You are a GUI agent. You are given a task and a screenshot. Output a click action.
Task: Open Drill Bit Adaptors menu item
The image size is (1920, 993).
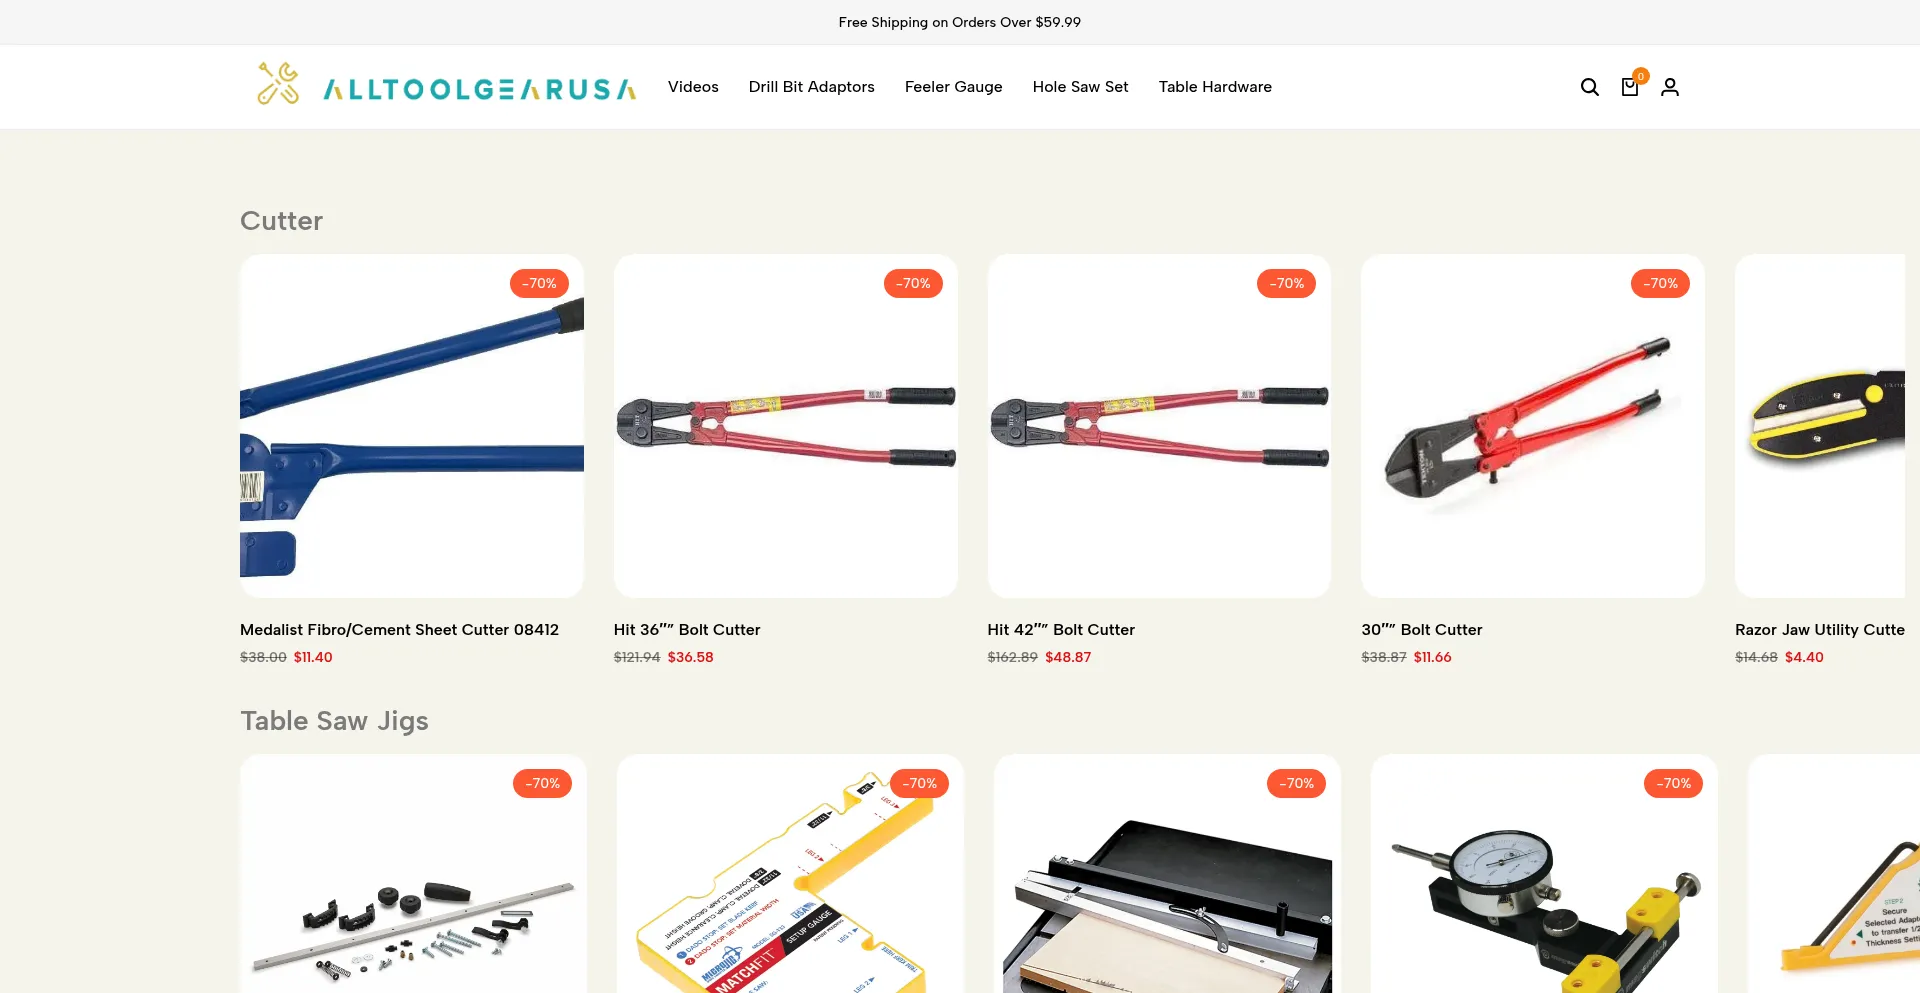pos(812,87)
